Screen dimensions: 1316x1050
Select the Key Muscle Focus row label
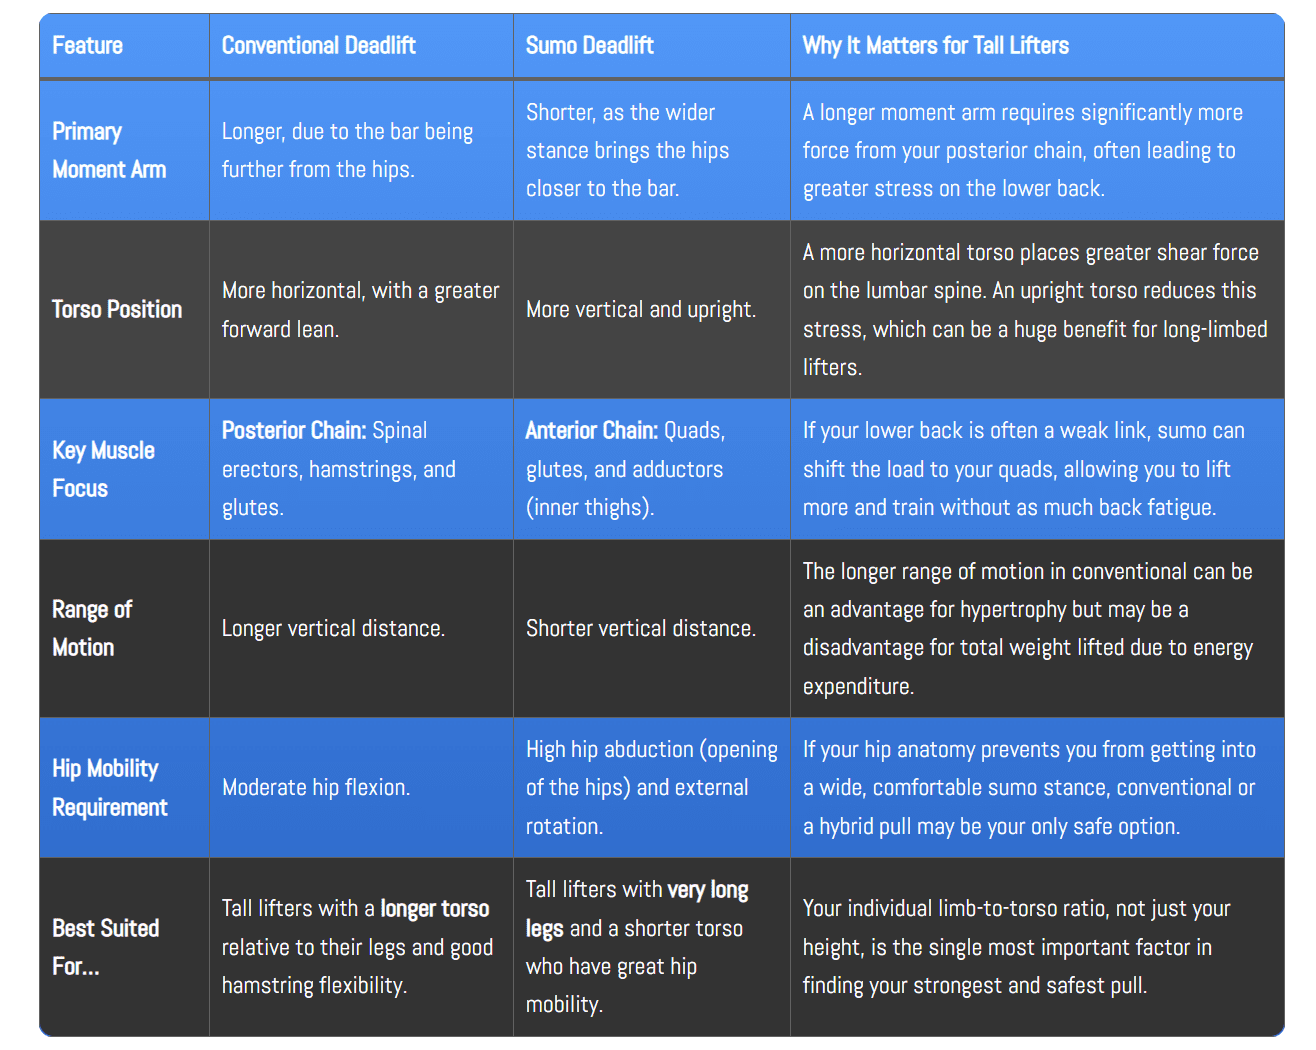pyautogui.click(x=103, y=469)
